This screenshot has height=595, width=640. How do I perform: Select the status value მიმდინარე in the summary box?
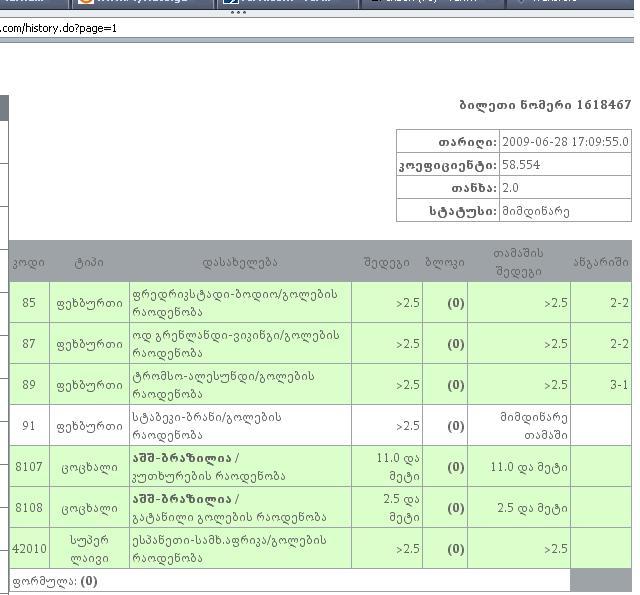tap(536, 211)
